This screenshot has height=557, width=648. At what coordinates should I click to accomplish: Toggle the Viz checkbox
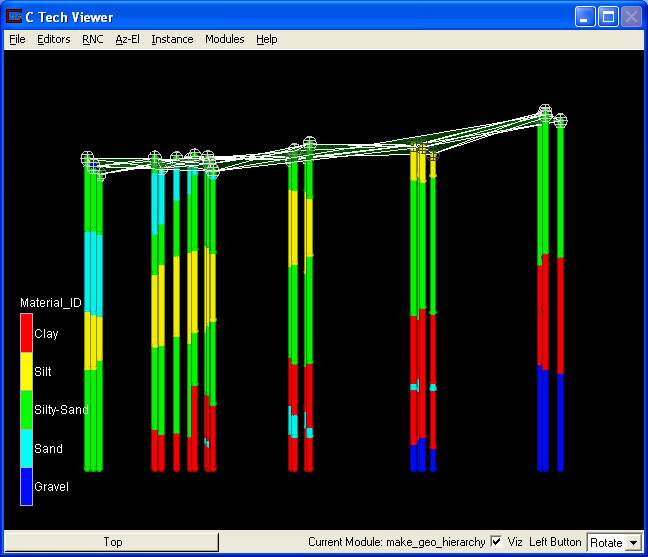[x=497, y=541]
